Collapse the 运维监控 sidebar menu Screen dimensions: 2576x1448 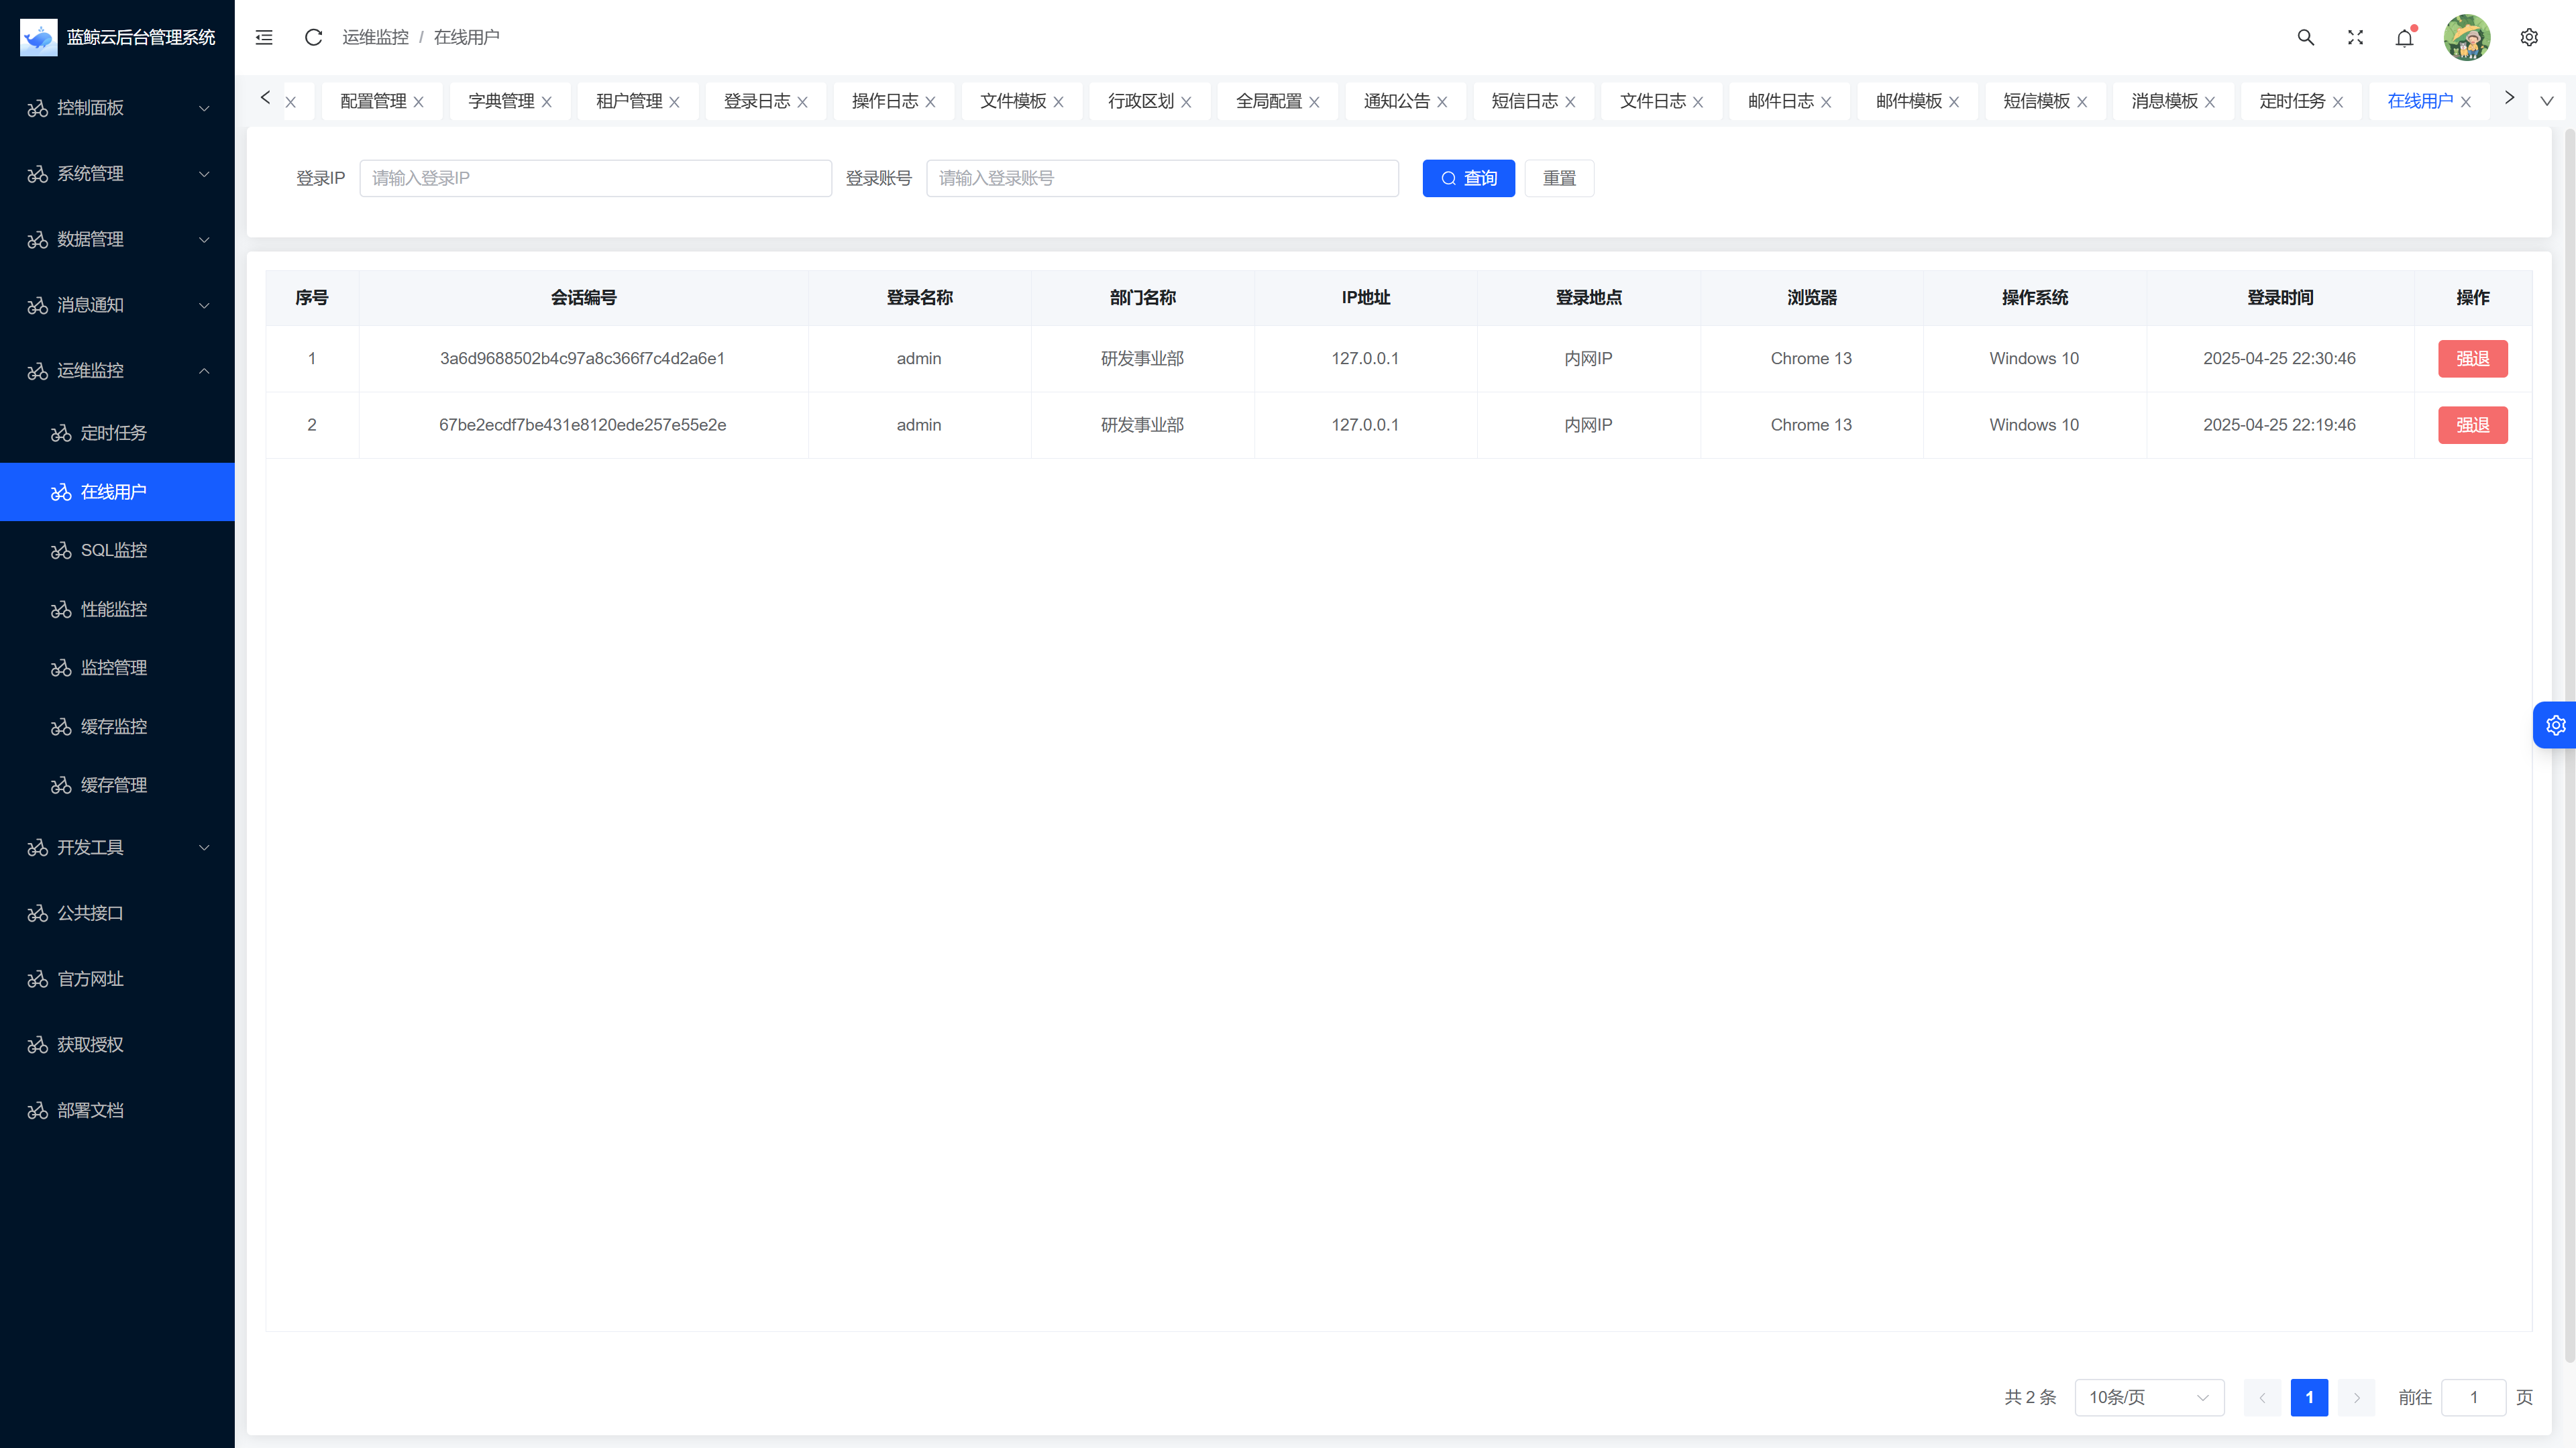pos(117,371)
